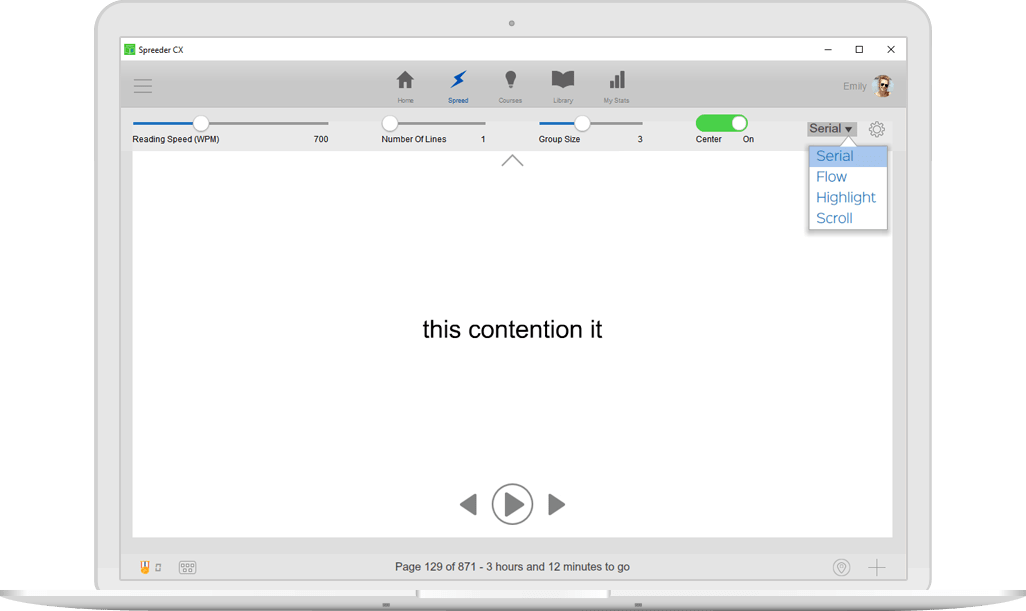
Task: Pick Scroll from the dropdown list
Action: pos(835,218)
